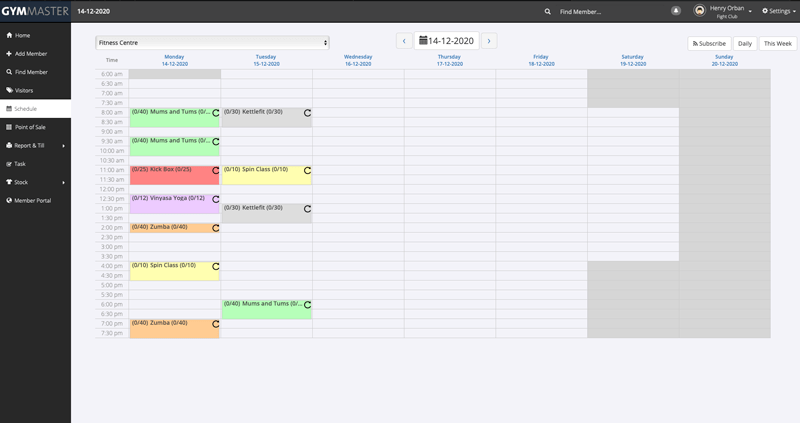Image resolution: width=800 pixels, height=423 pixels.
Task: Click the Add Member plus icon
Action: (x=9, y=53)
